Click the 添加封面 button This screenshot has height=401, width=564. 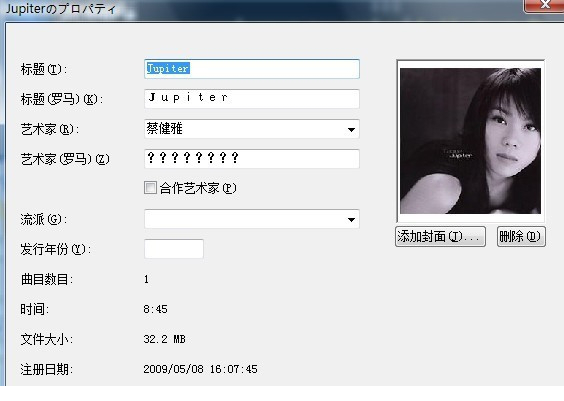coord(440,236)
